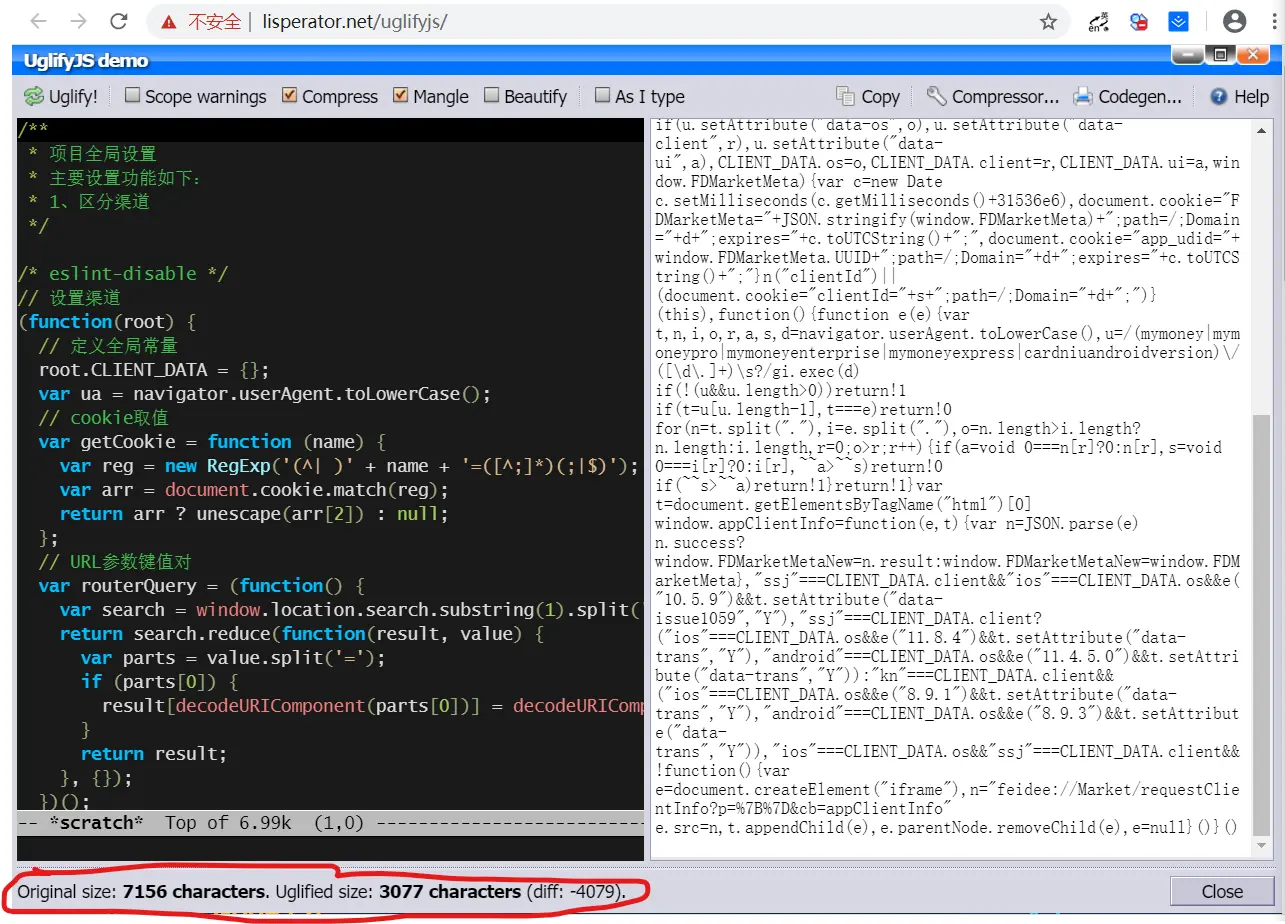Click the 'var reg = new RegExp' code line
Image resolution: width=1285 pixels, height=924 pixels.
[x=349, y=466]
